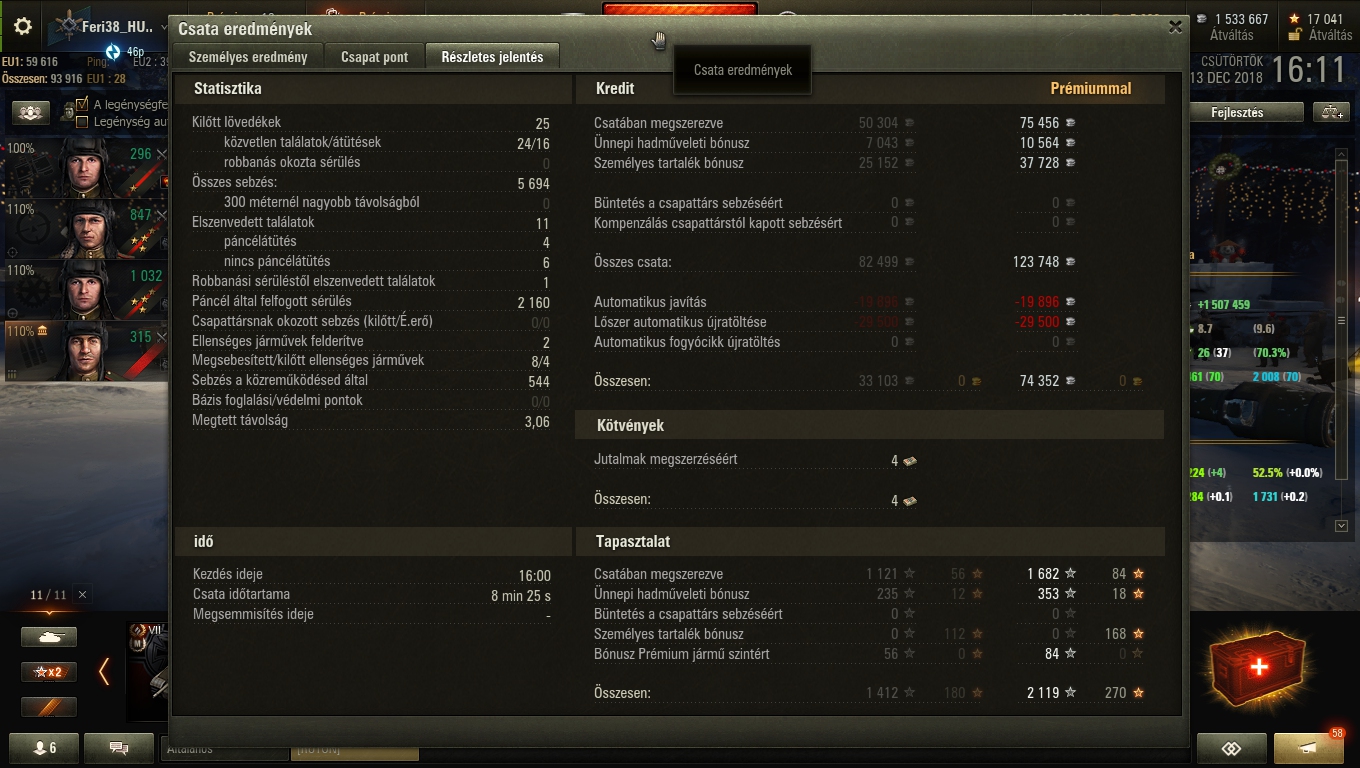This screenshot has height=768, width=1360.
Task: Enable the 'Legénység au…' checkbox
Action: 84,121
